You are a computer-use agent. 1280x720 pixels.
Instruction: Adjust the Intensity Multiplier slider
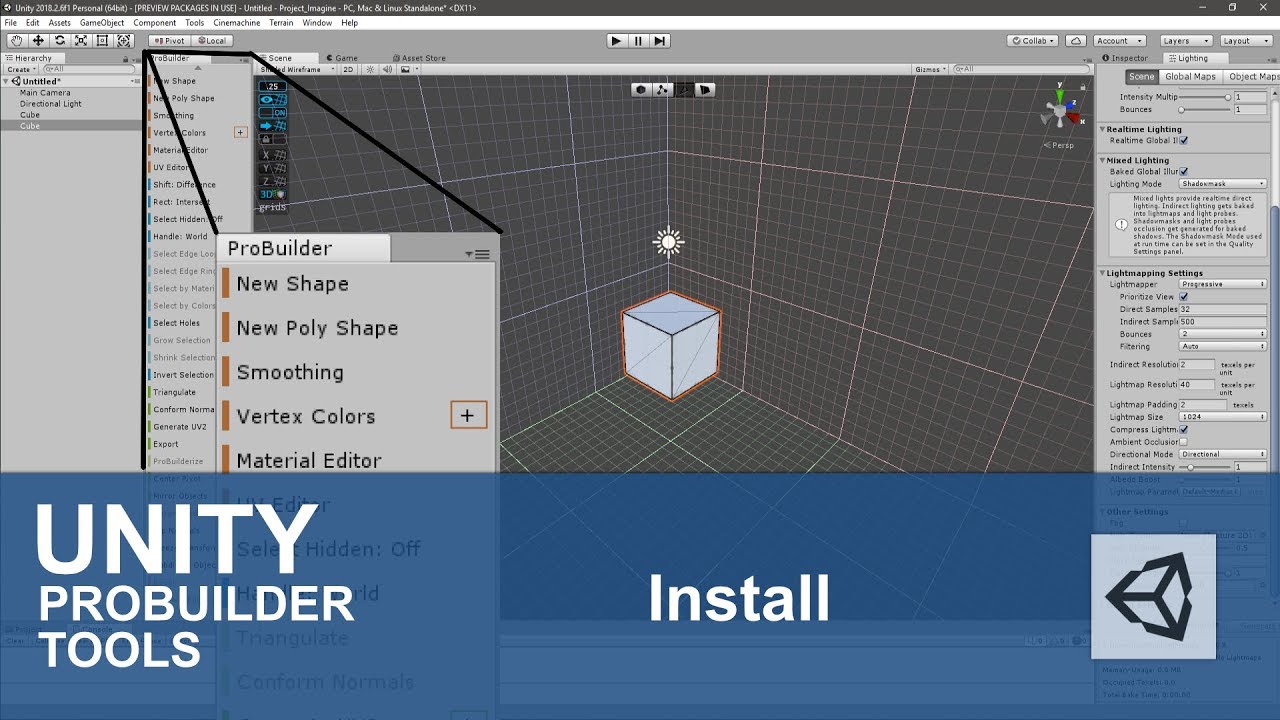(x=1205, y=97)
